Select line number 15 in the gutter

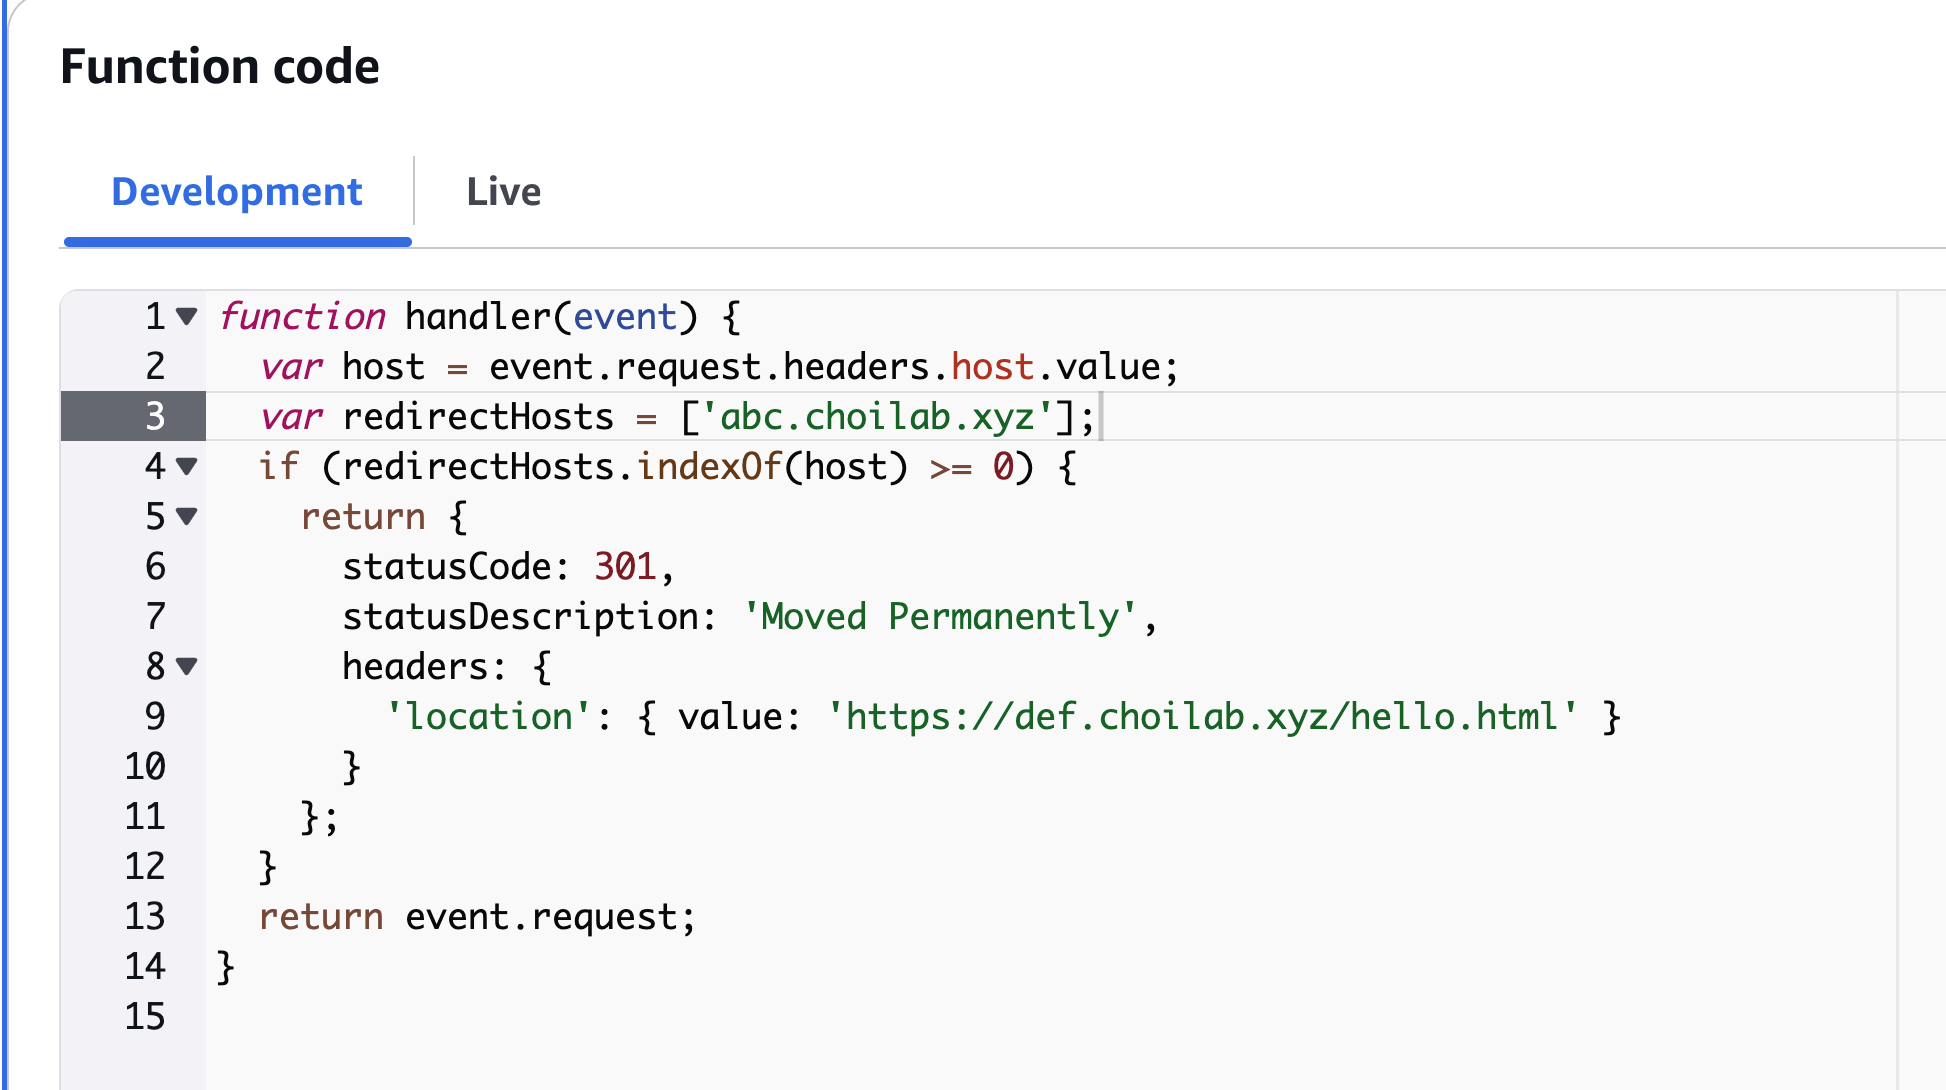pyautogui.click(x=145, y=1016)
